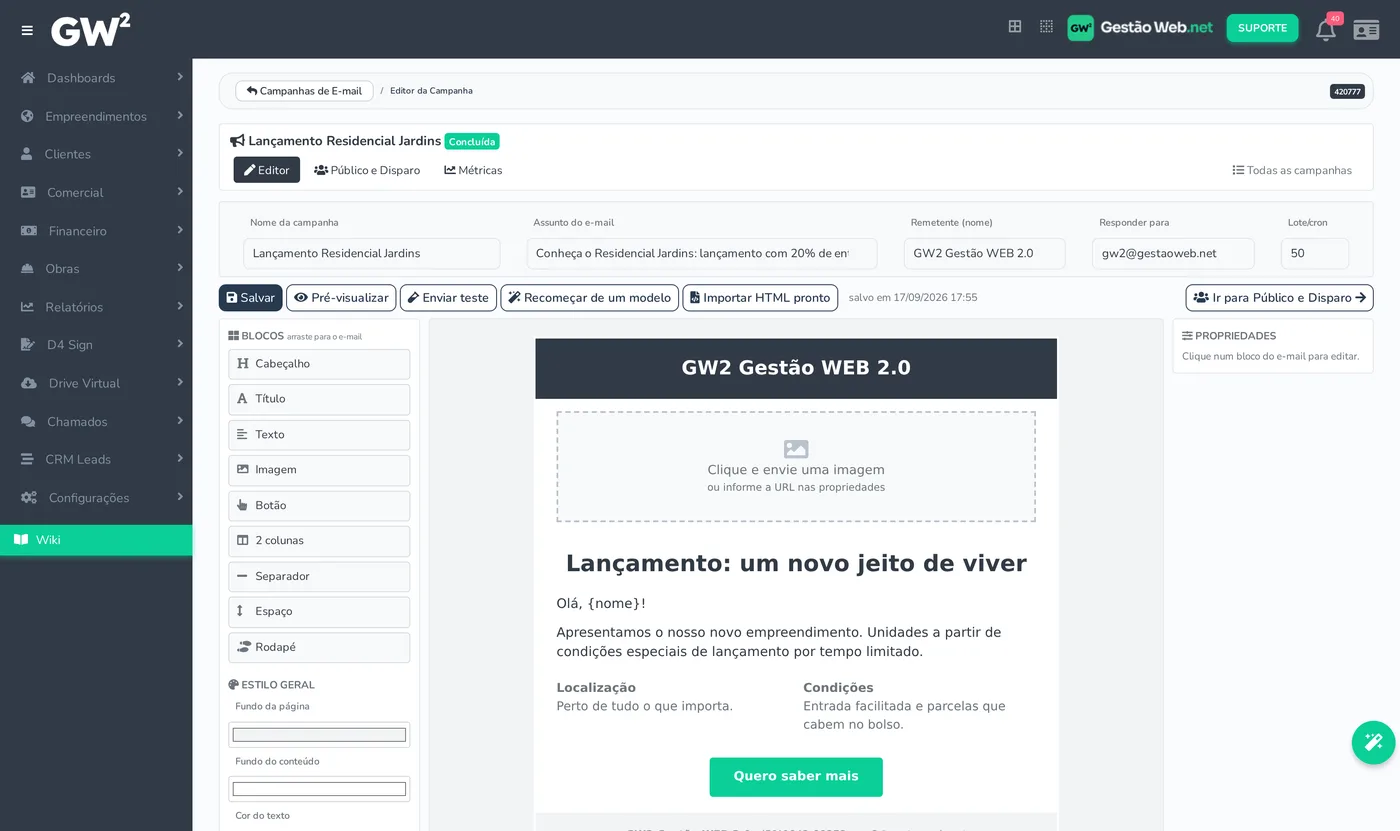Screen dimensions: 1400x831
Task: Expand the Clientes sidebar menu
Action: (x=96, y=154)
